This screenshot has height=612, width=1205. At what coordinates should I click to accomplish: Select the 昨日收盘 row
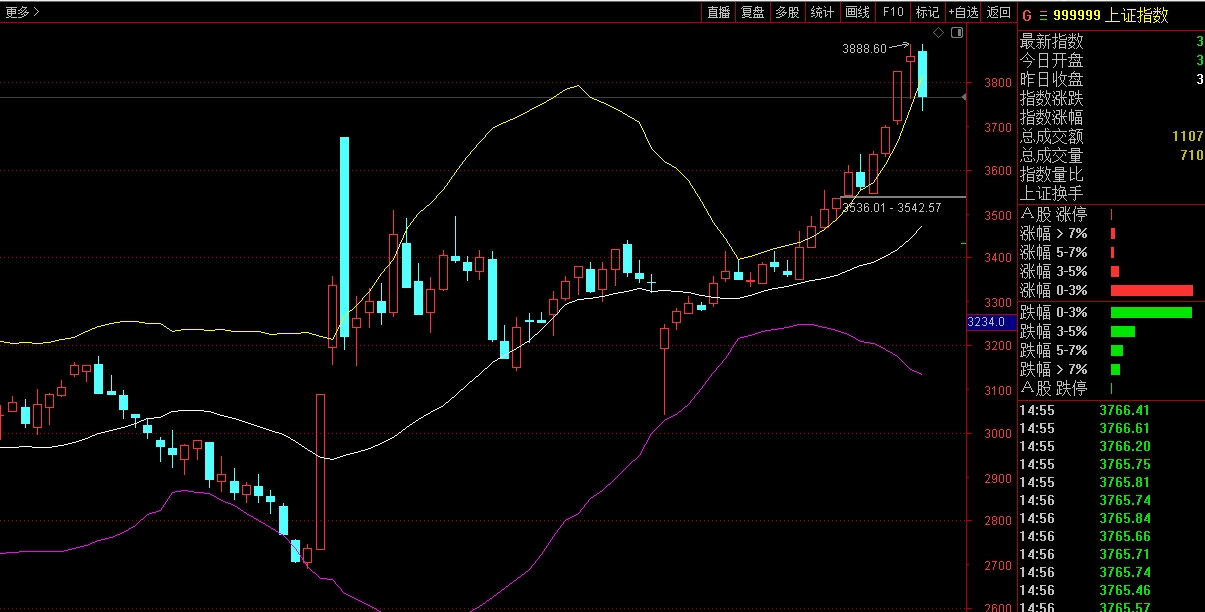click(x=1111, y=79)
